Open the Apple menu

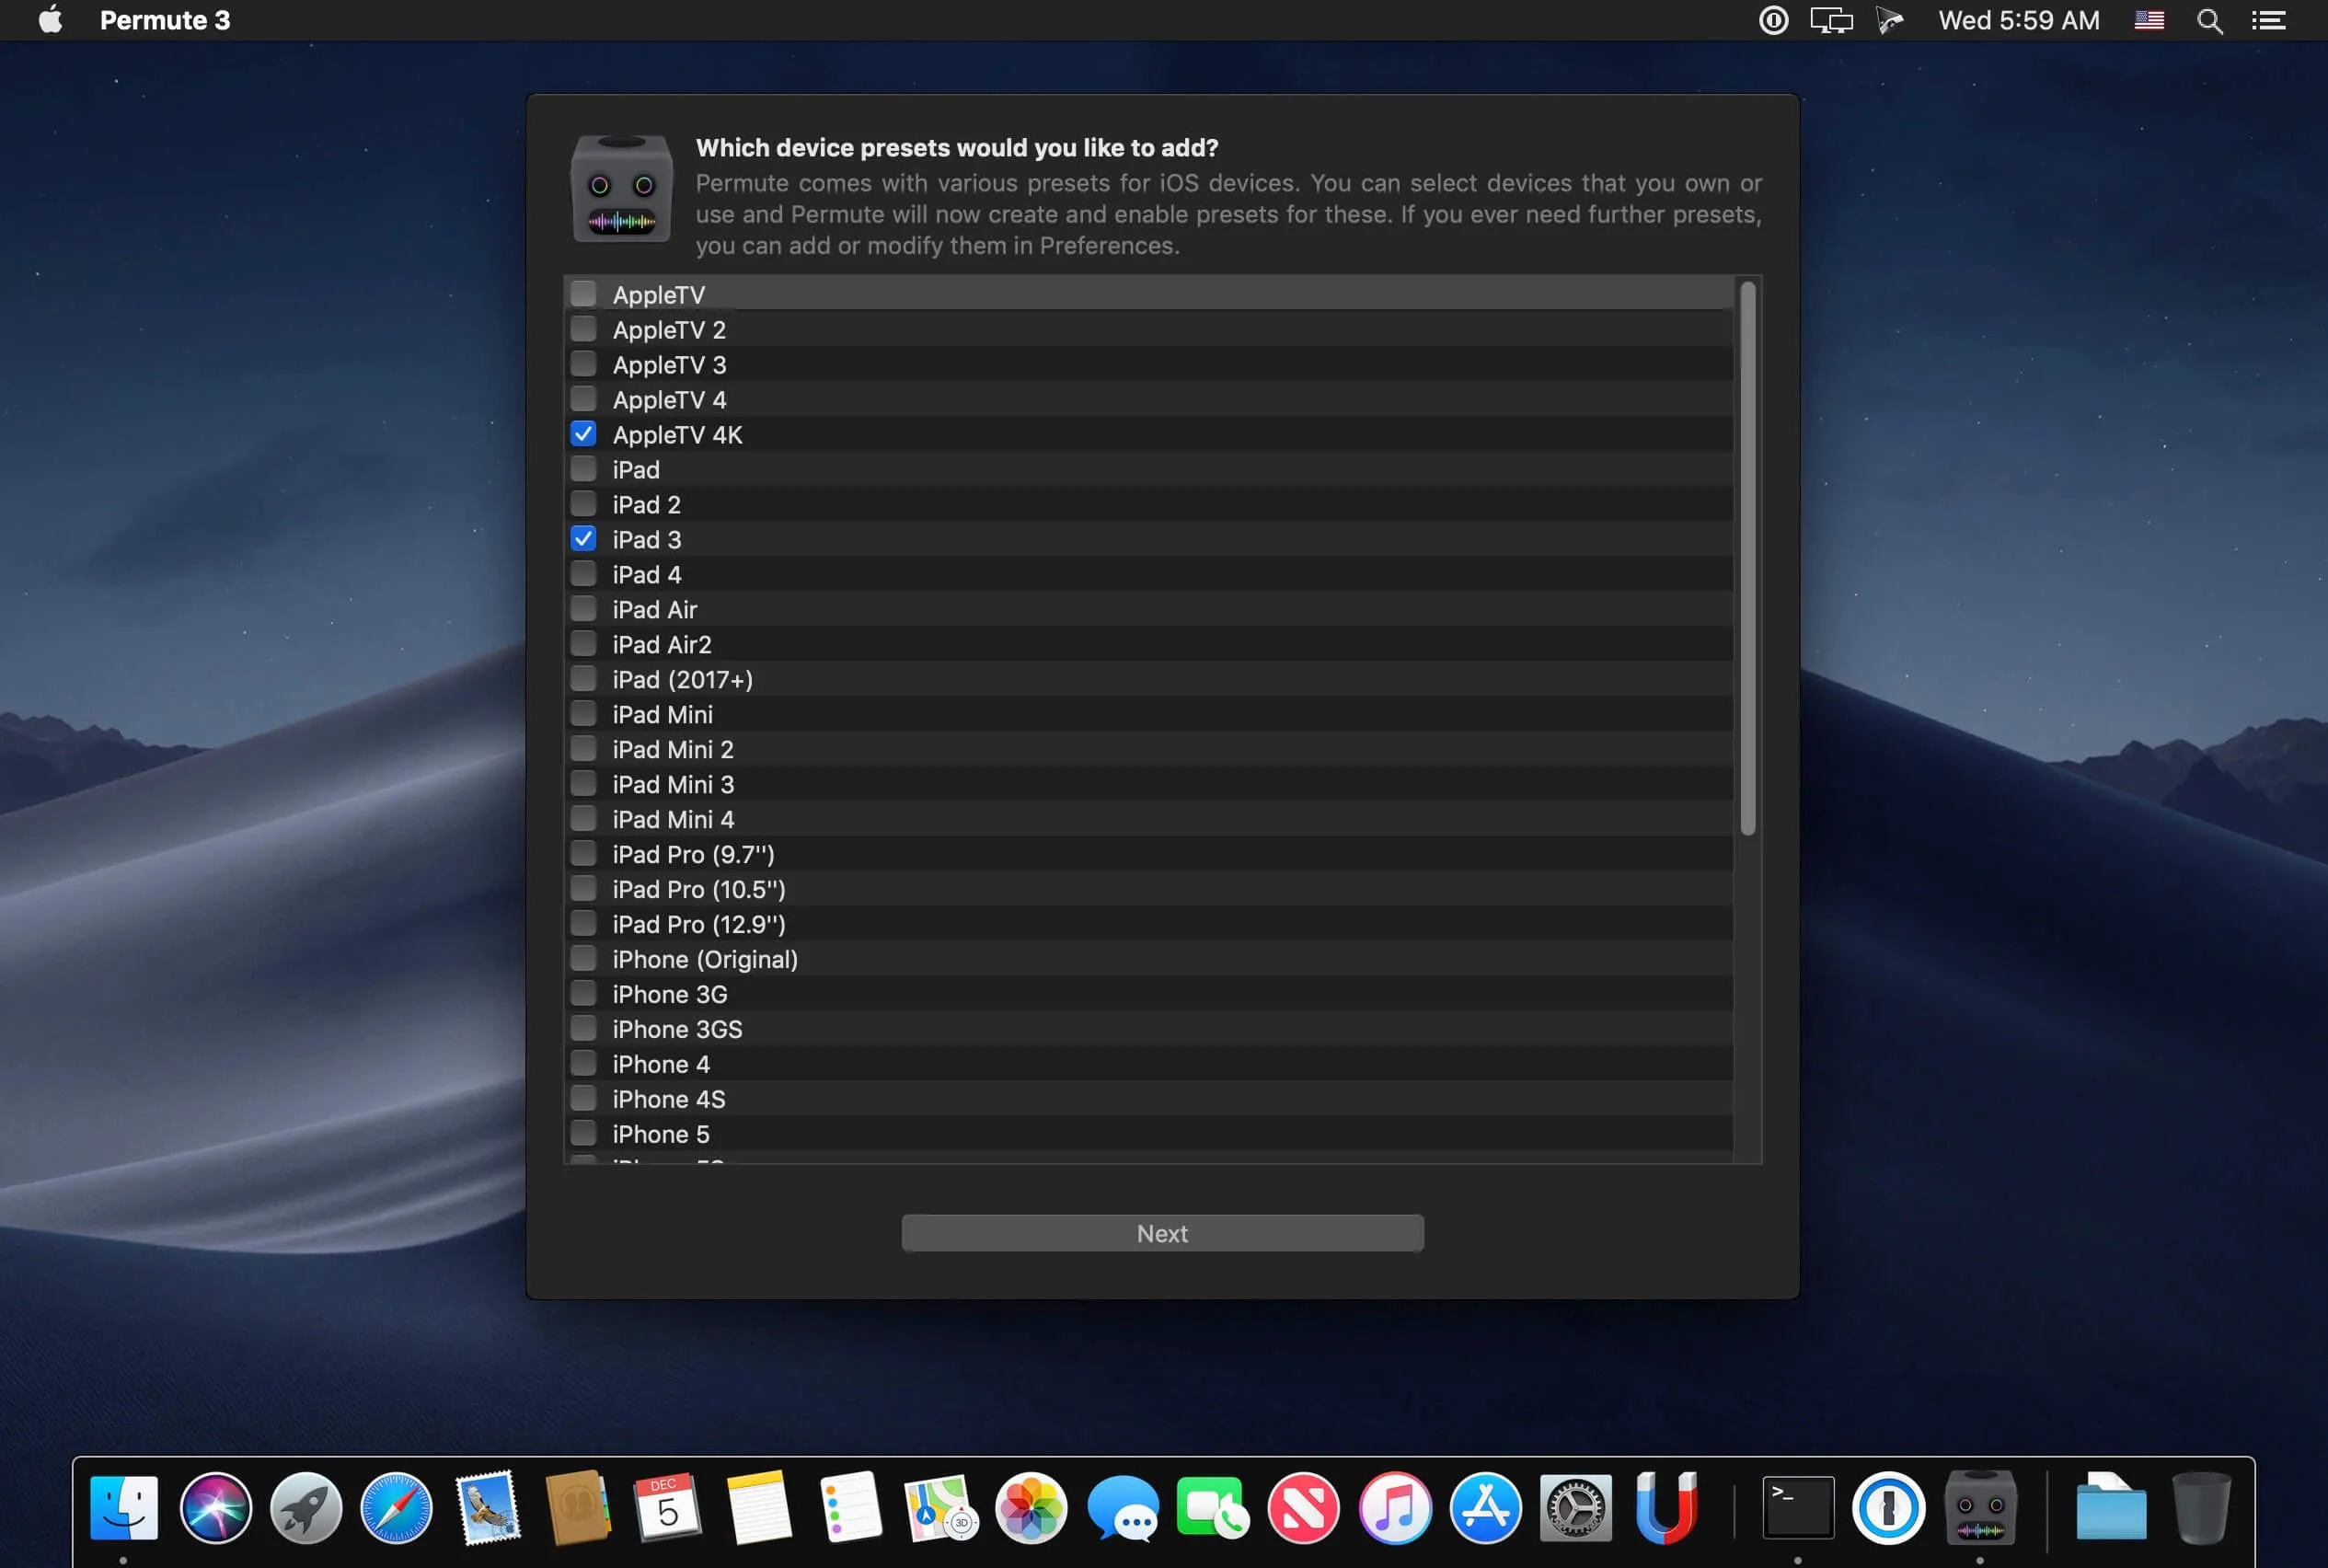tap(49, 20)
